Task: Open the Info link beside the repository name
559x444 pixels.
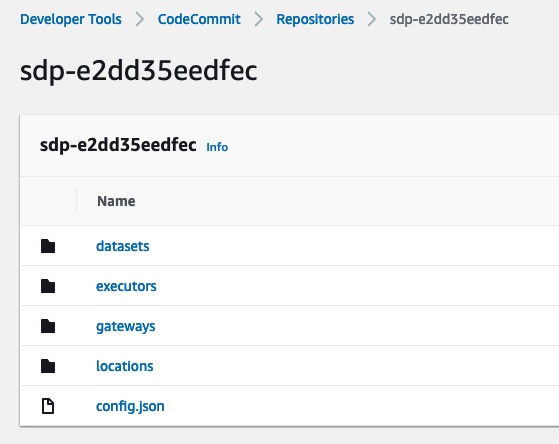Action: pos(217,147)
